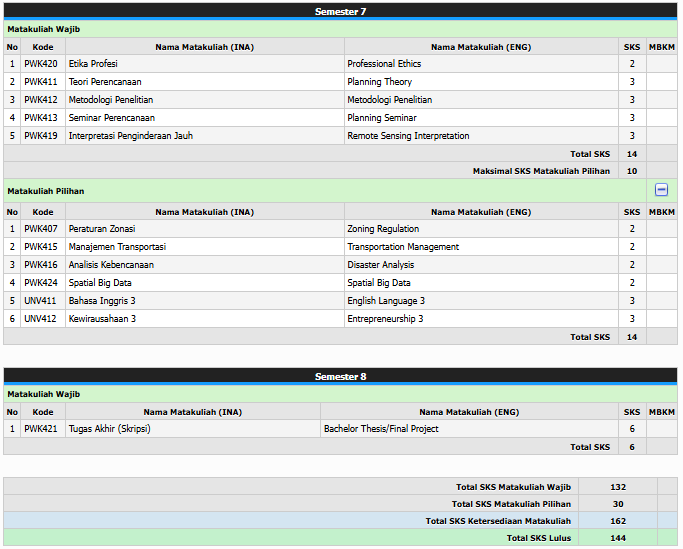This screenshot has width=683, height=549.
Task: Select the Disaster Analysis cell
Action: coord(380,265)
